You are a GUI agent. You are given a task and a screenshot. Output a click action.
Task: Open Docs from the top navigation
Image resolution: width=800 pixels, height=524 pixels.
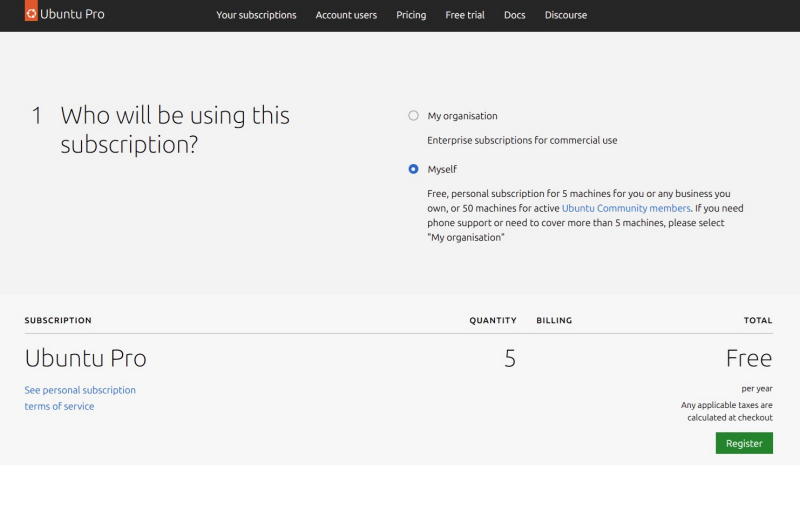click(x=514, y=15)
